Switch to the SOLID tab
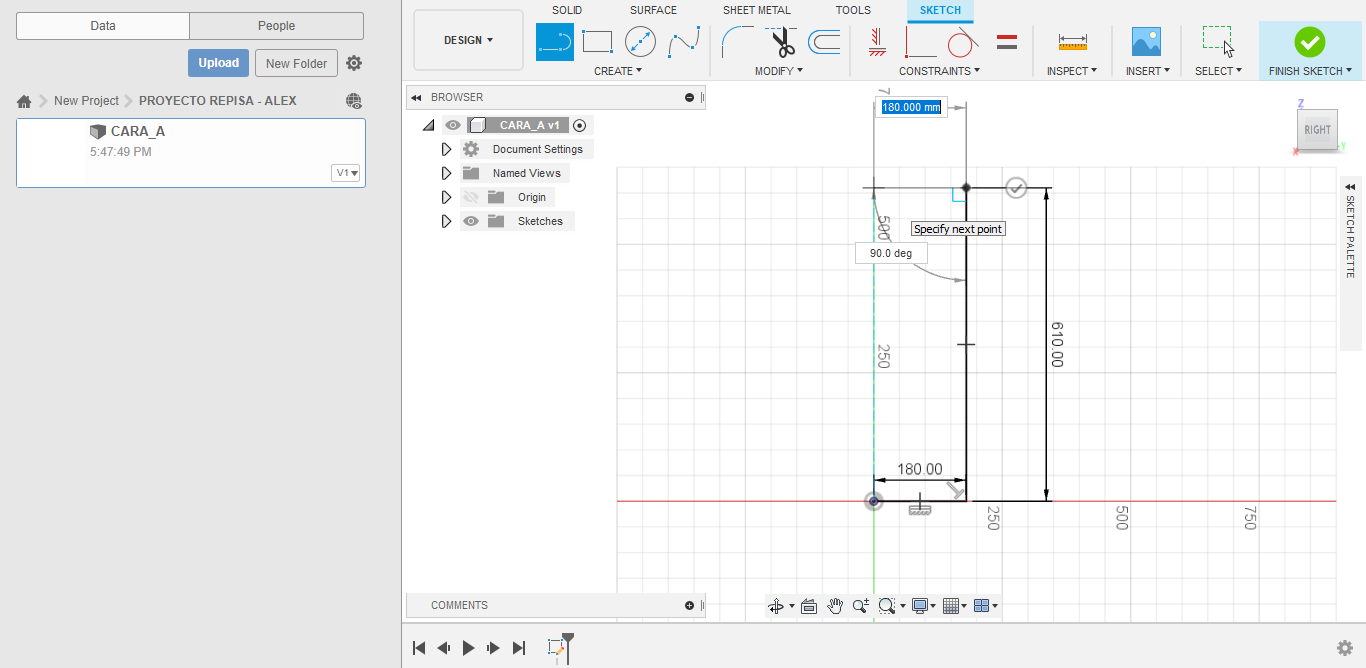1366x668 pixels. pyautogui.click(x=567, y=10)
